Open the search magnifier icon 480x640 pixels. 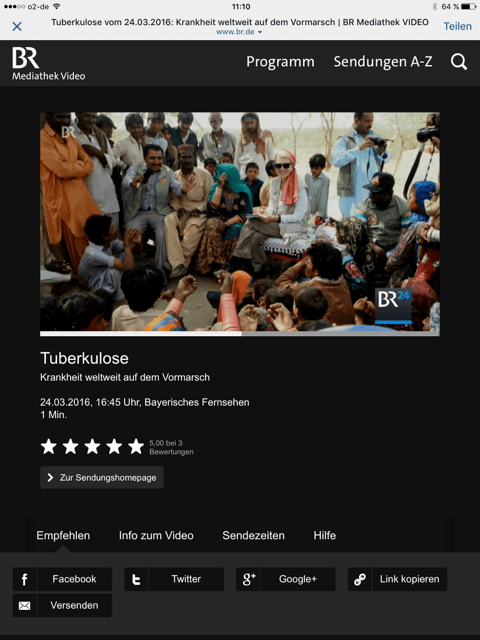tap(459, 62)
